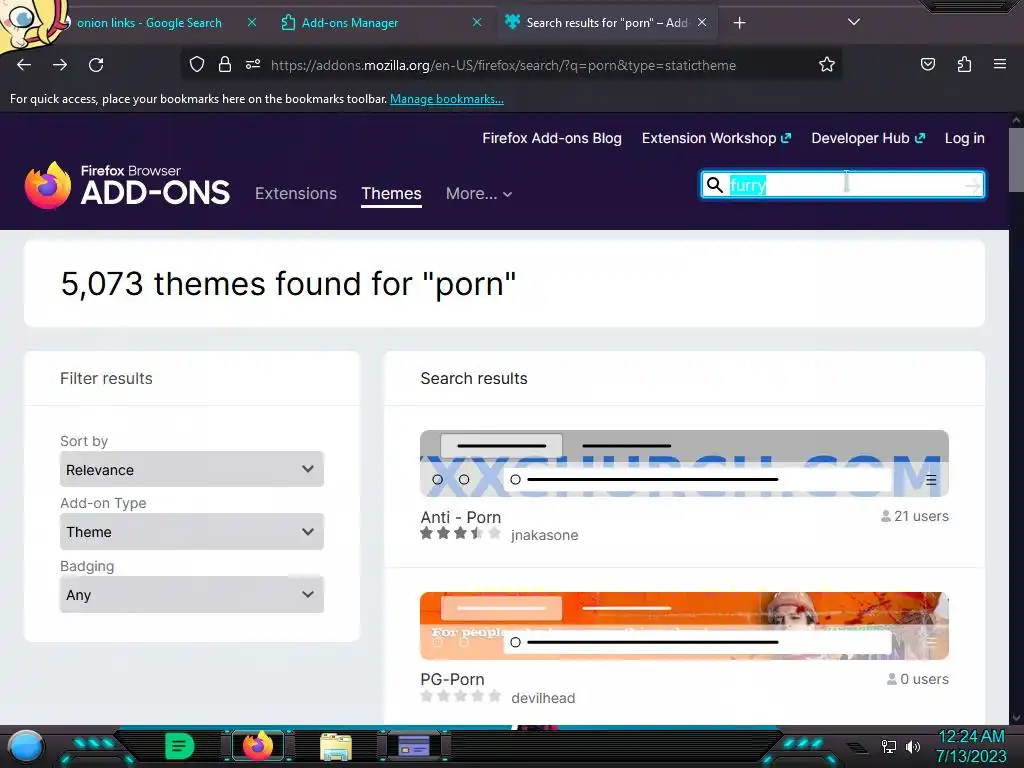Close the Add-ons Manager tab
Viewport: 1024px width, 768px height.
click(477, 22)
